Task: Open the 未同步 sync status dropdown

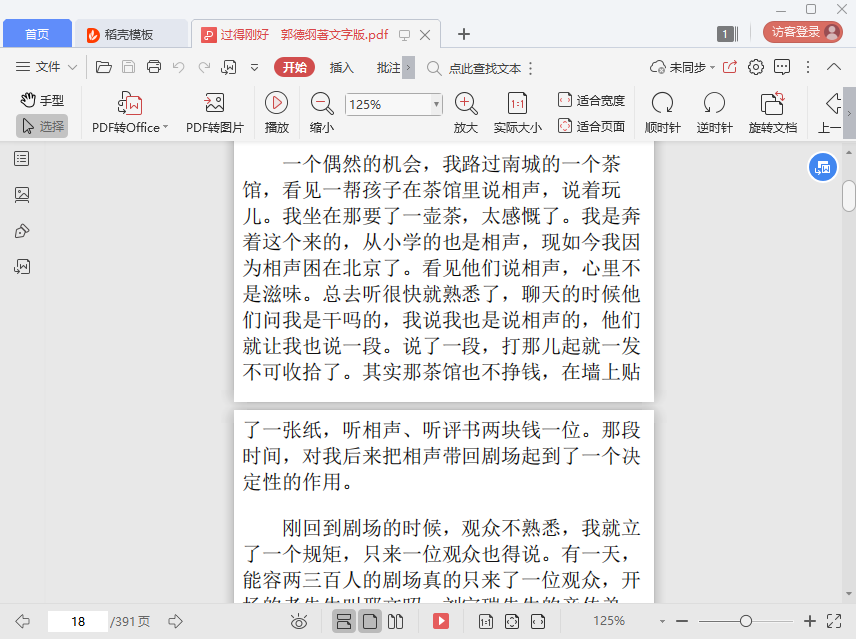Action: point(682,67)
